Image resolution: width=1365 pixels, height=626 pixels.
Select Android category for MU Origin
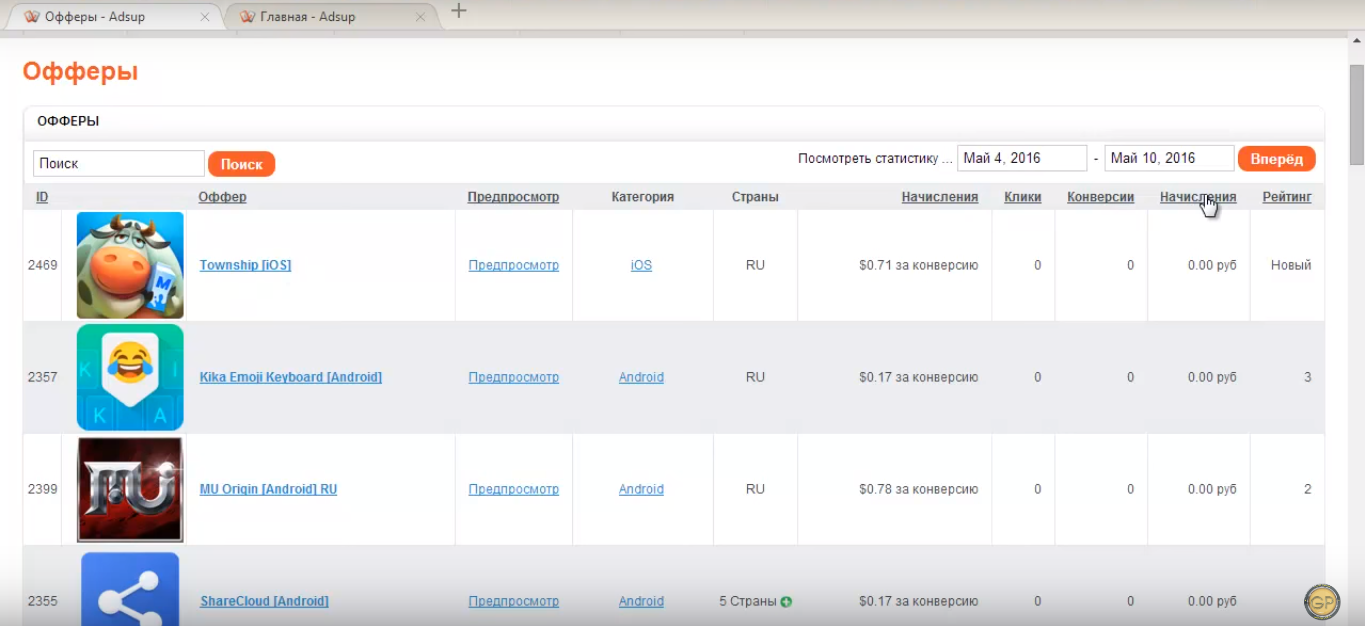[x=641, y=489]
